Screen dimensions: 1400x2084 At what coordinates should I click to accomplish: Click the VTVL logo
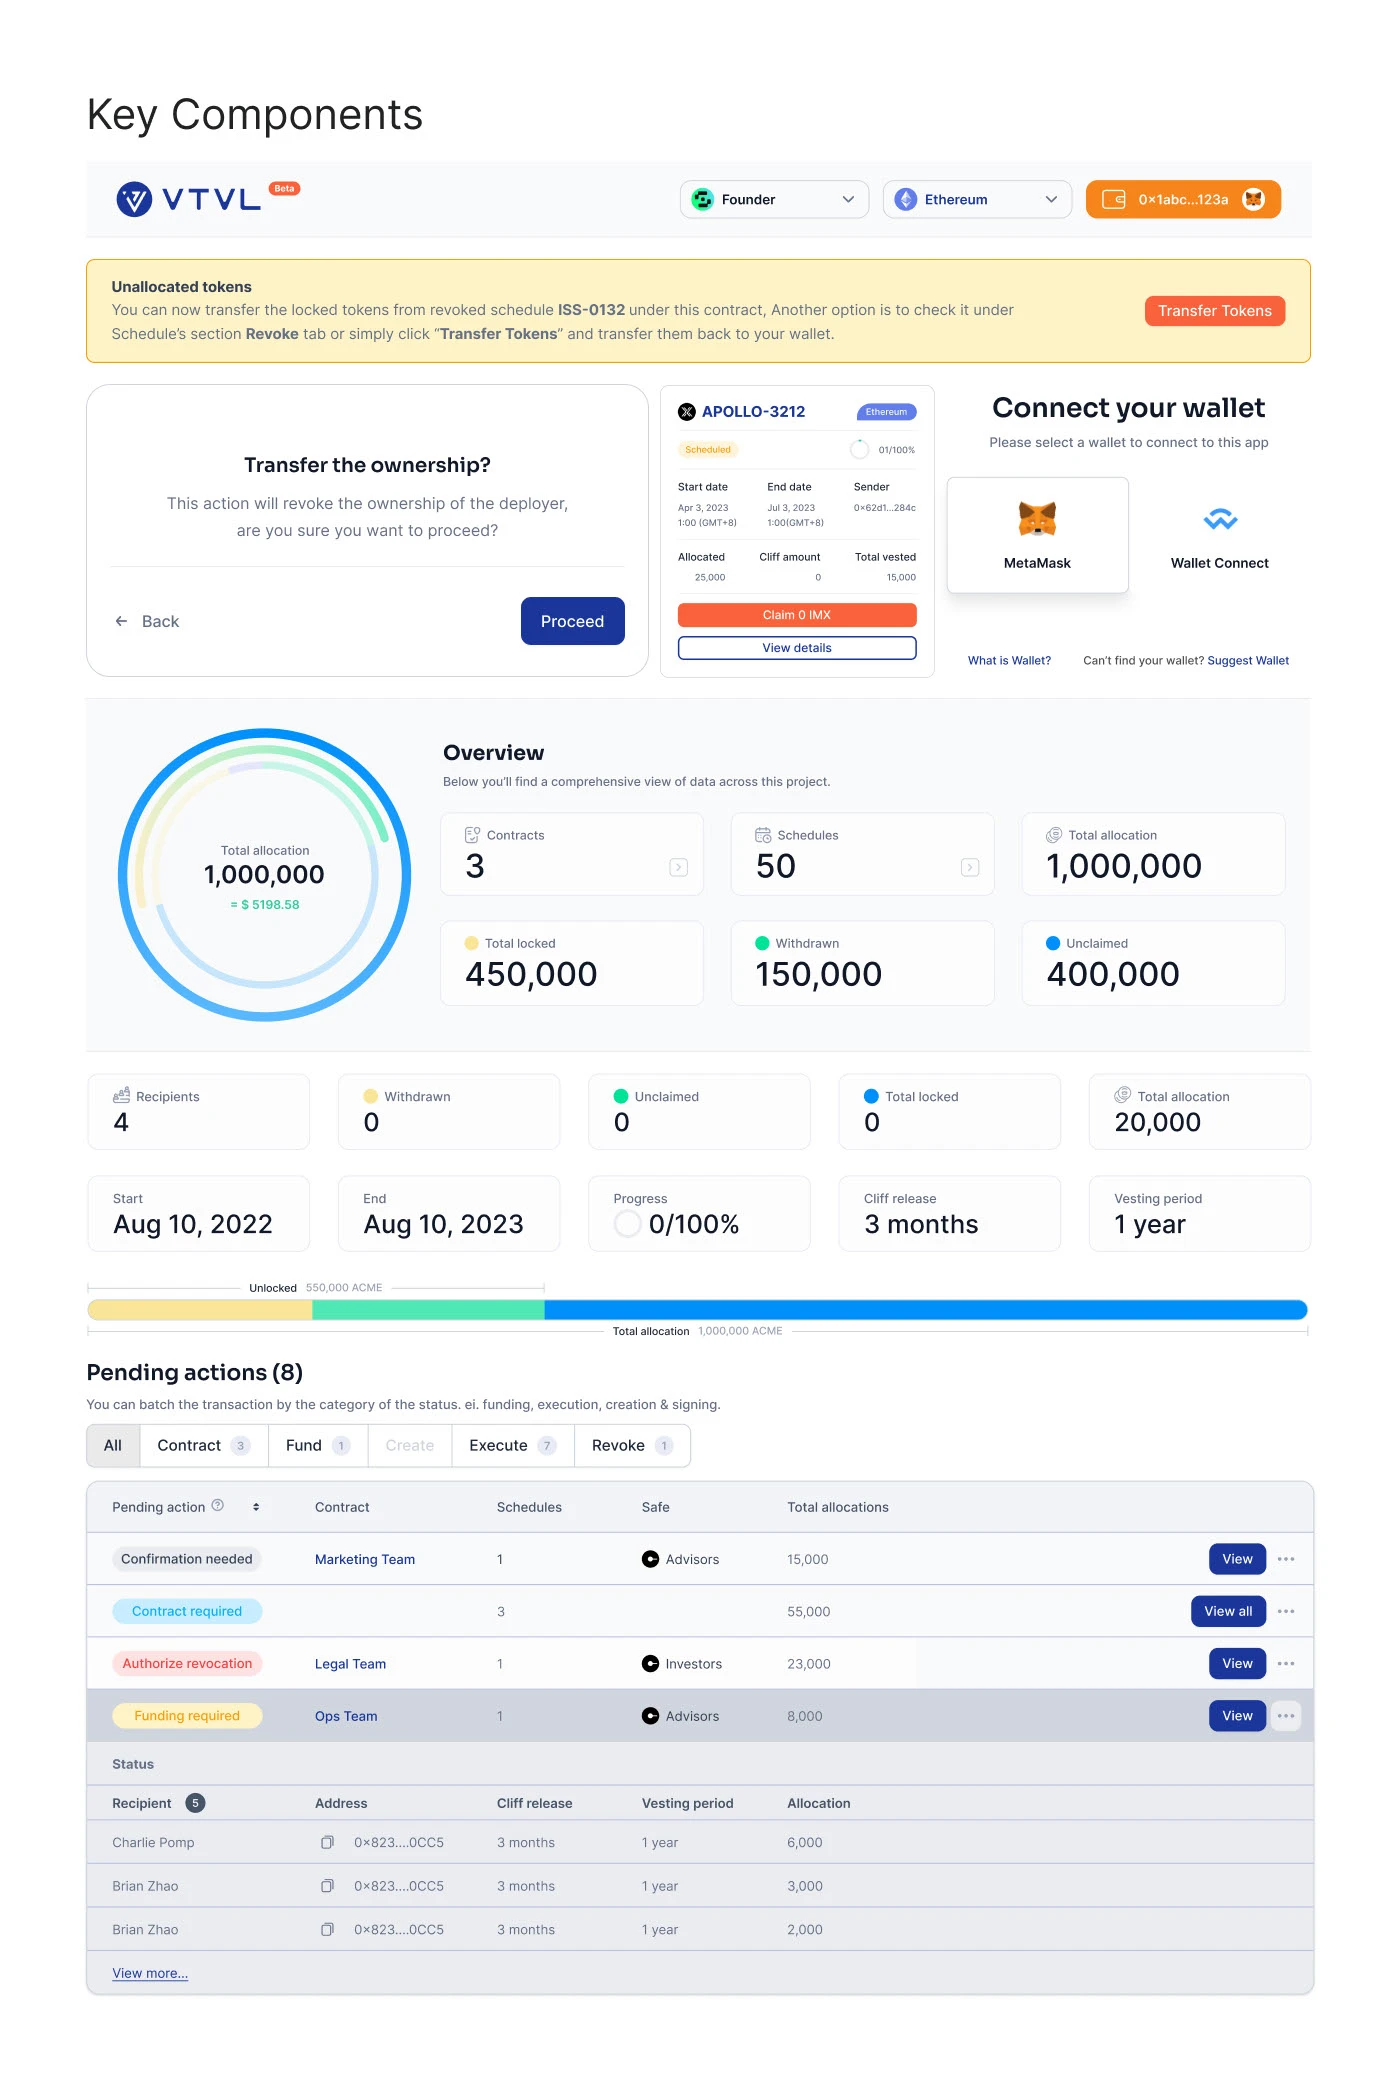189,199
